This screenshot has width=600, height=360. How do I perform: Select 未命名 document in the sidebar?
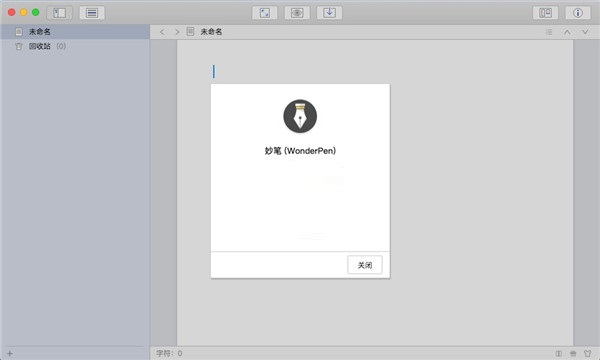click(x=75, y=32)
